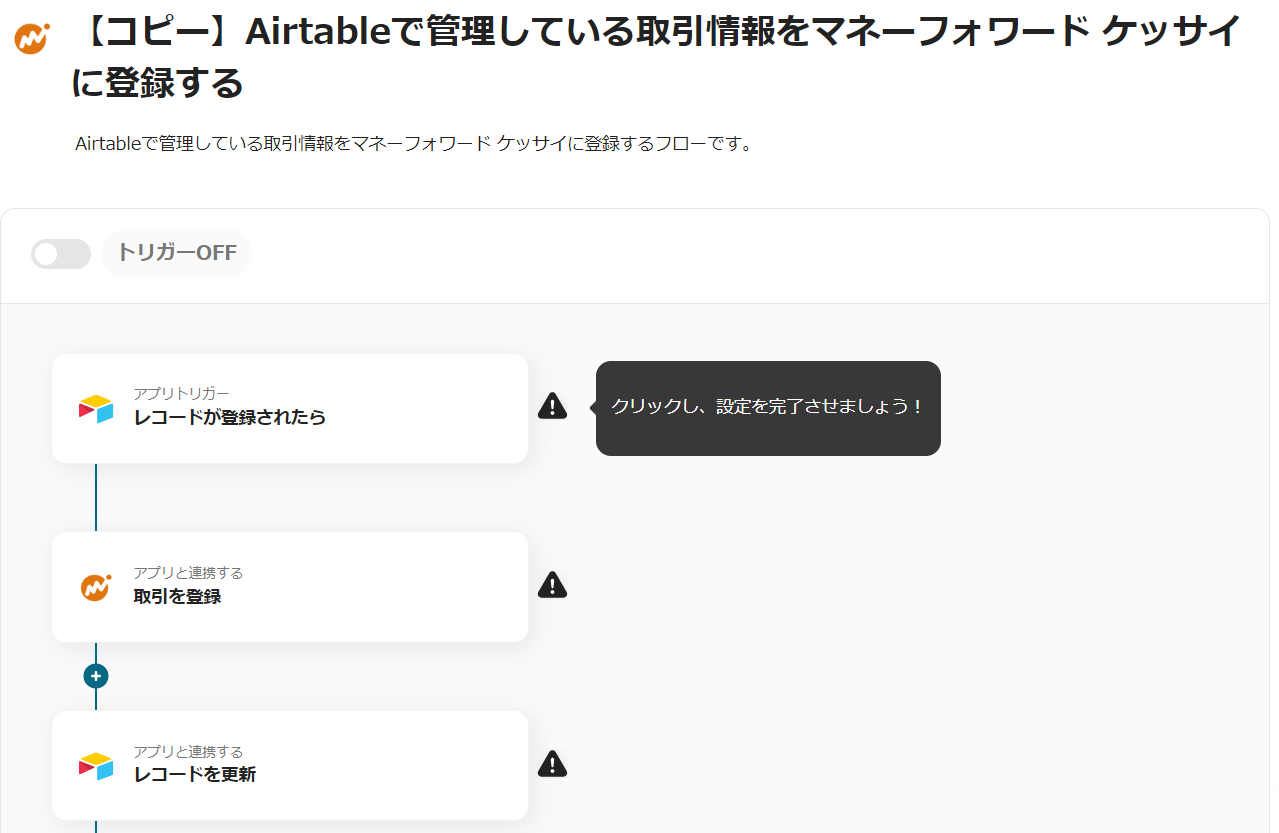Click warning icon beside レコードが登録されたら step

coord(552,406)
